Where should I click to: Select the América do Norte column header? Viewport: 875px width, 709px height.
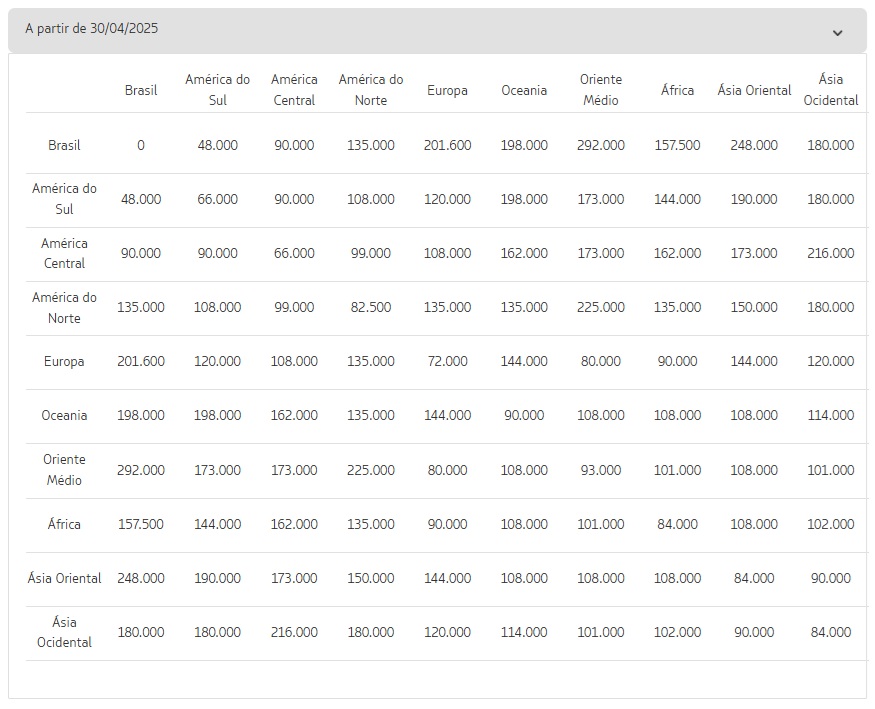[371, 90]
